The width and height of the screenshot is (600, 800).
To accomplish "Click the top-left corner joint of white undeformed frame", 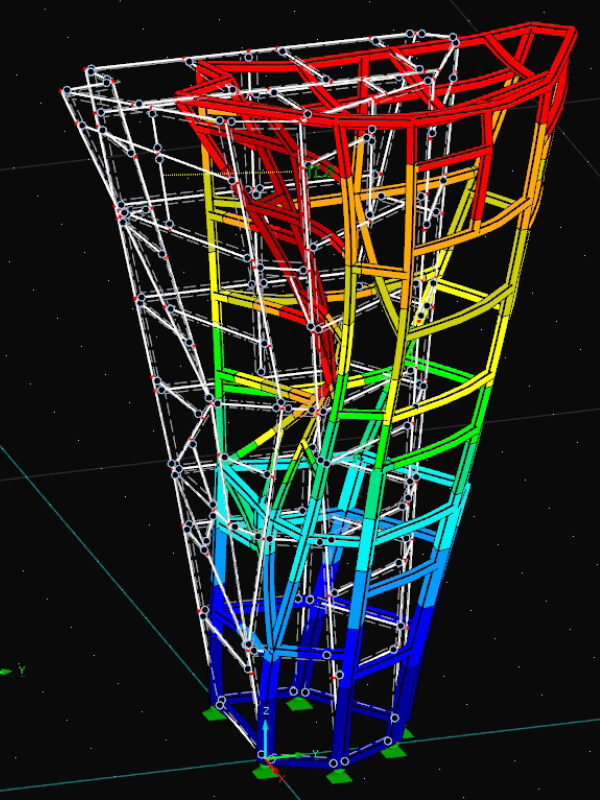I will point(92,69).
